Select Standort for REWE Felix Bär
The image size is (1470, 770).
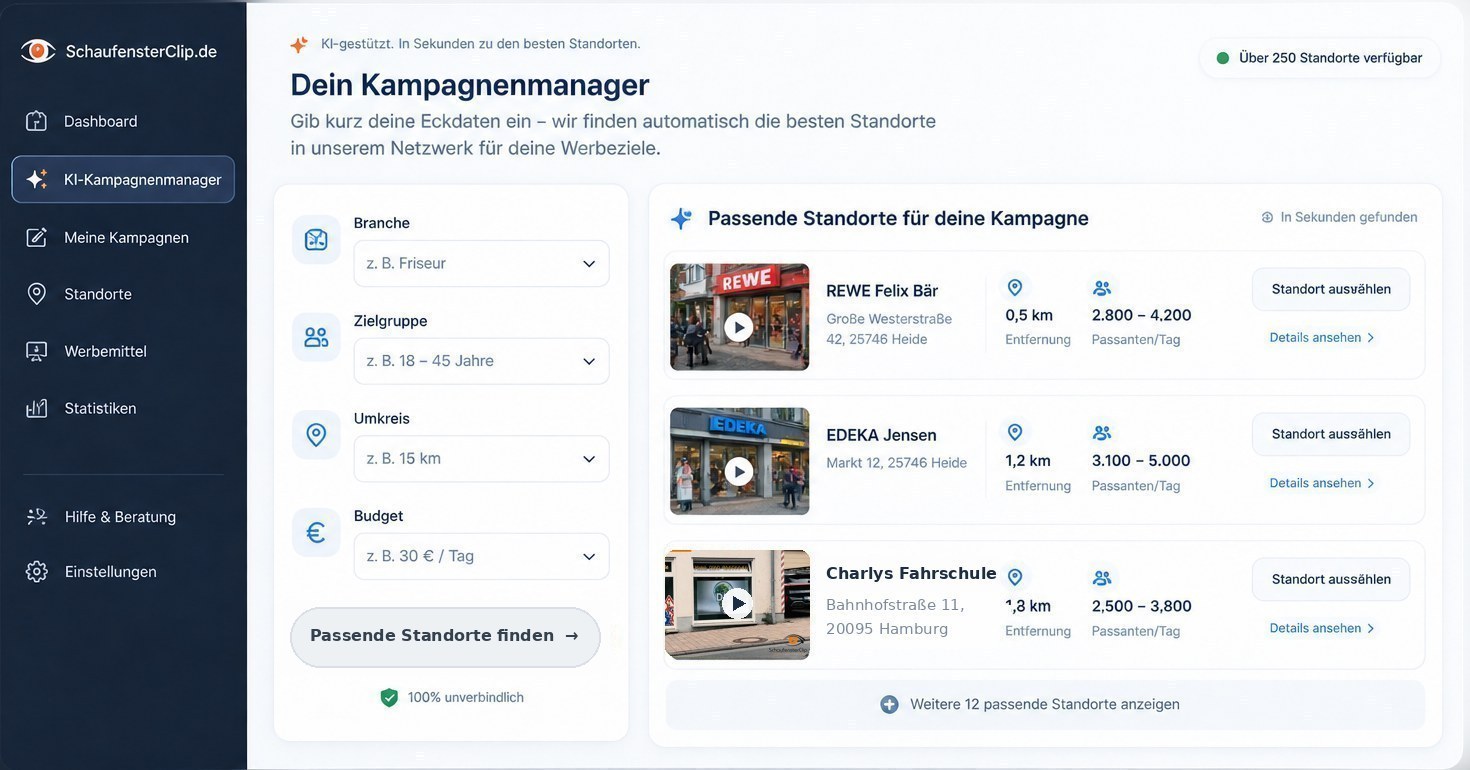(1331, 289)
